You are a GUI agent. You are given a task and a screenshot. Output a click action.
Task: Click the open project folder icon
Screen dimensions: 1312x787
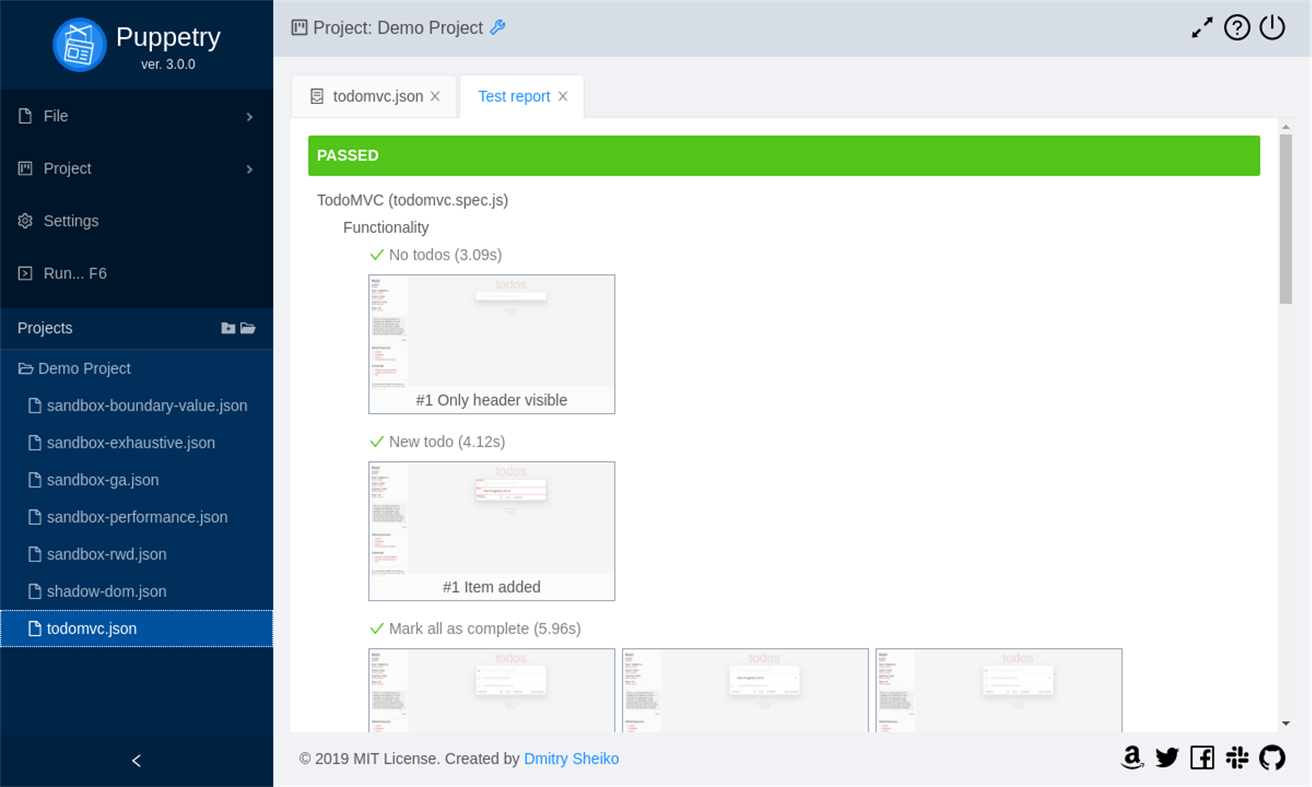(248, 328)
